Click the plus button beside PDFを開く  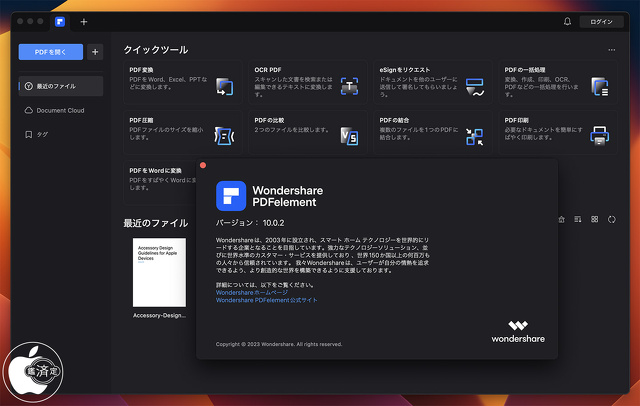95,52
